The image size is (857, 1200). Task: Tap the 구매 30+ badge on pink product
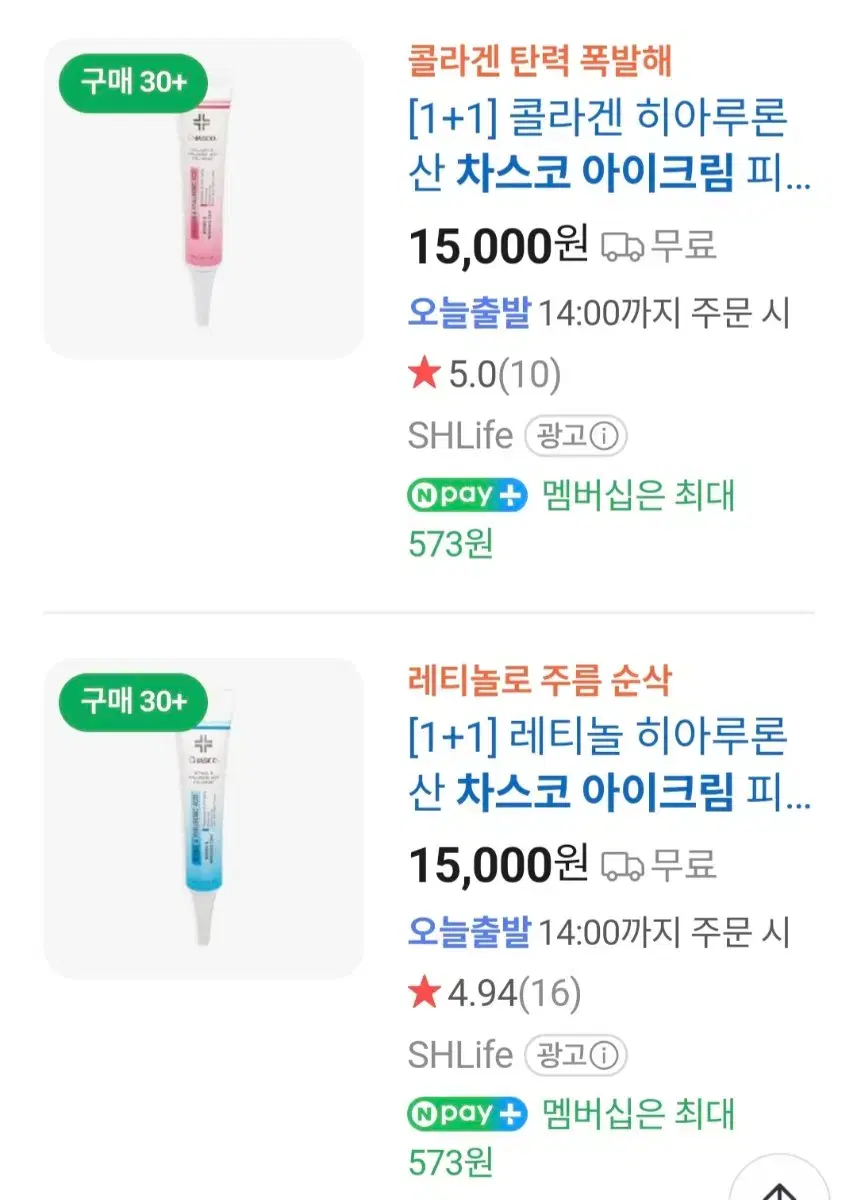click(x=133, y=82)
